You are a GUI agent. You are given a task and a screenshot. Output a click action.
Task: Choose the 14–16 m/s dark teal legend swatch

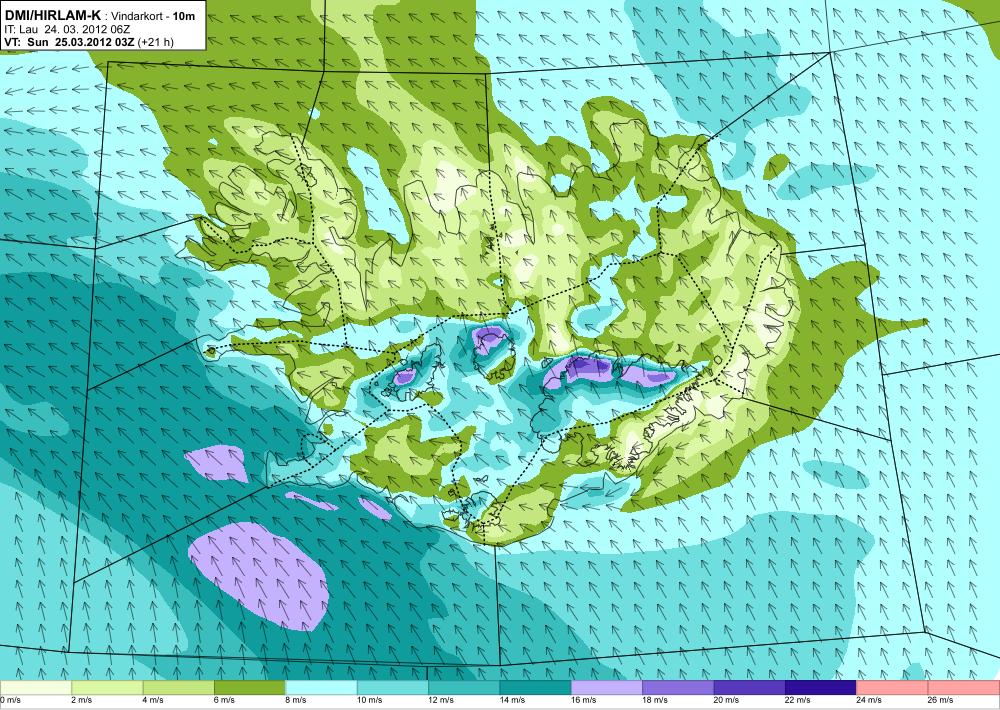(536, 688)
